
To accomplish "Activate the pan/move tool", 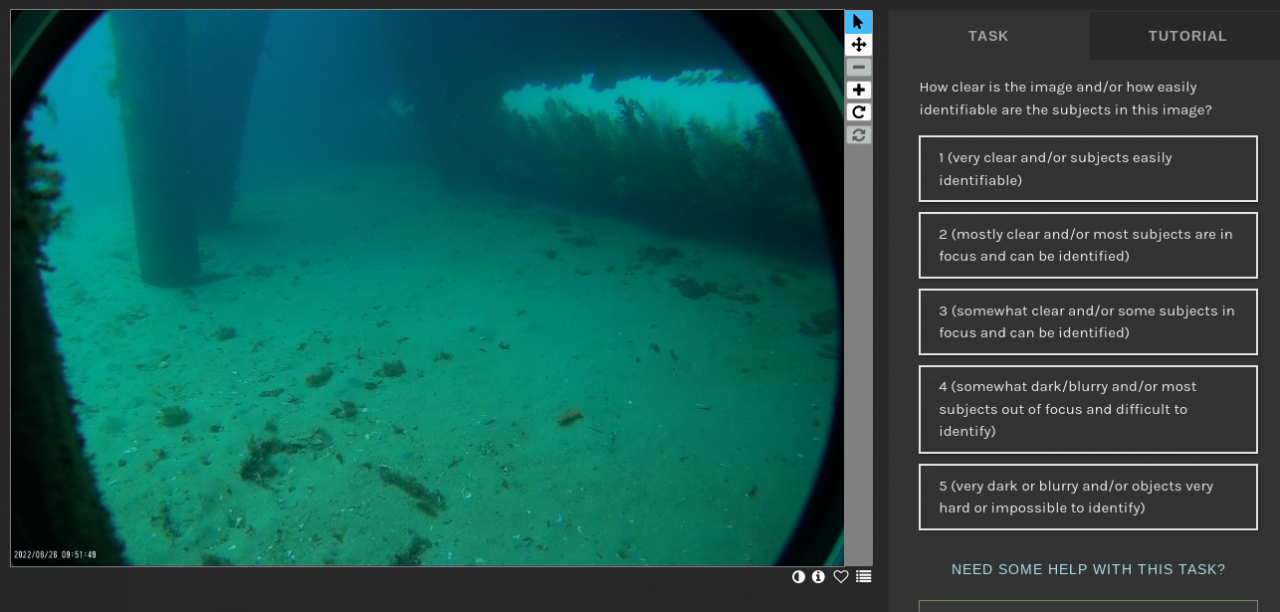I will coord(858,44).
